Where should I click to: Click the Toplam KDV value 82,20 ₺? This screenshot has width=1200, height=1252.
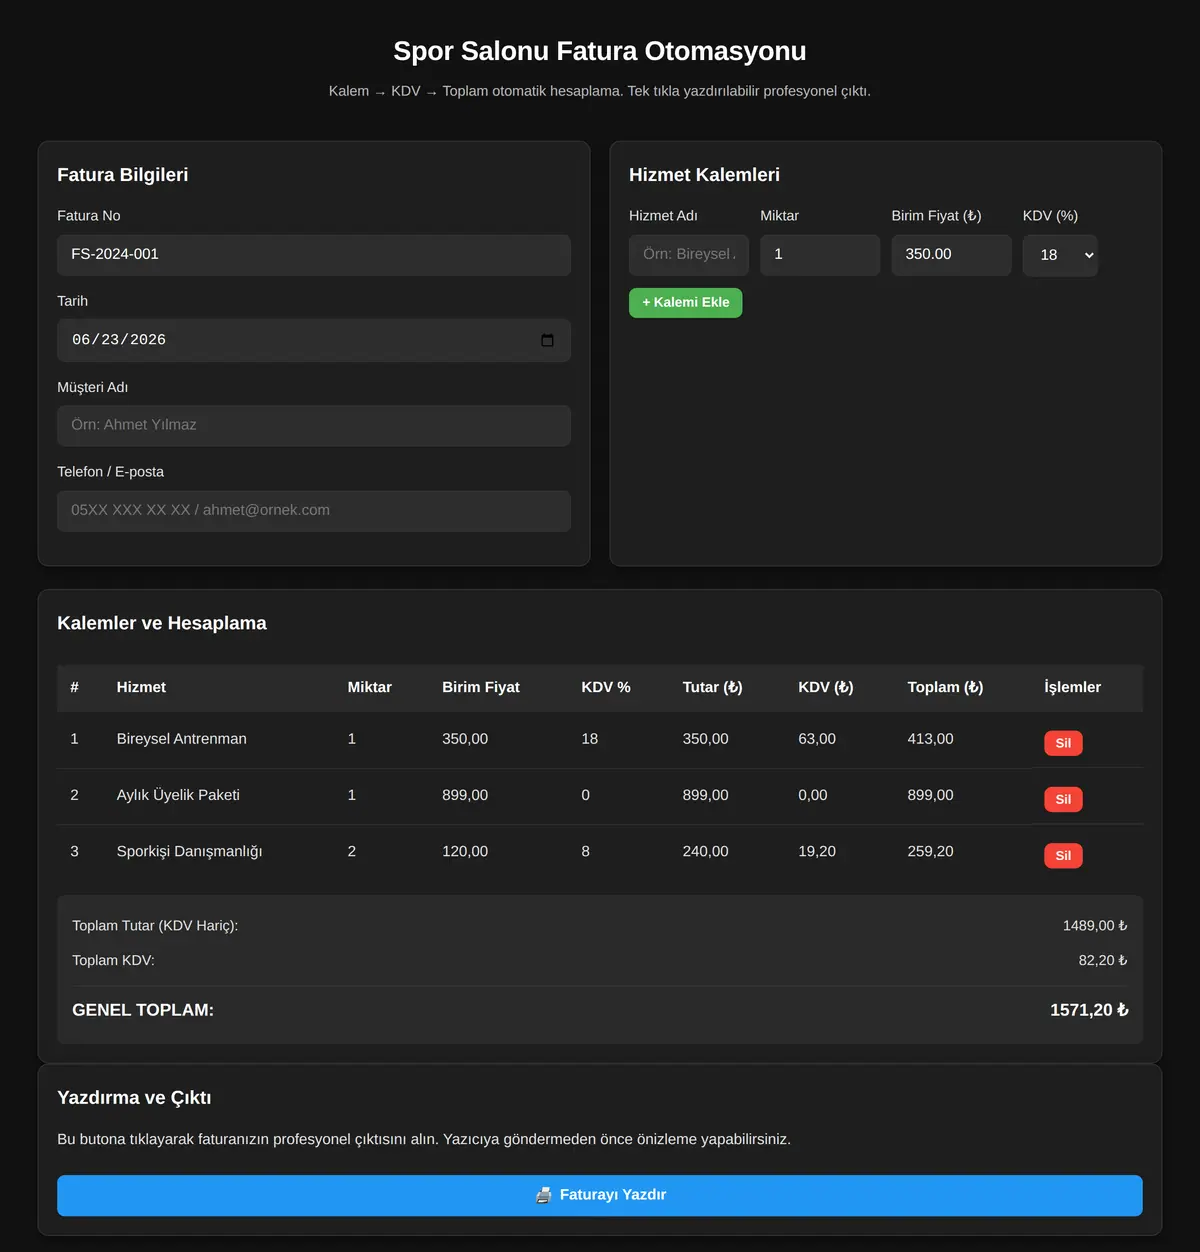tap(1103, 960)
